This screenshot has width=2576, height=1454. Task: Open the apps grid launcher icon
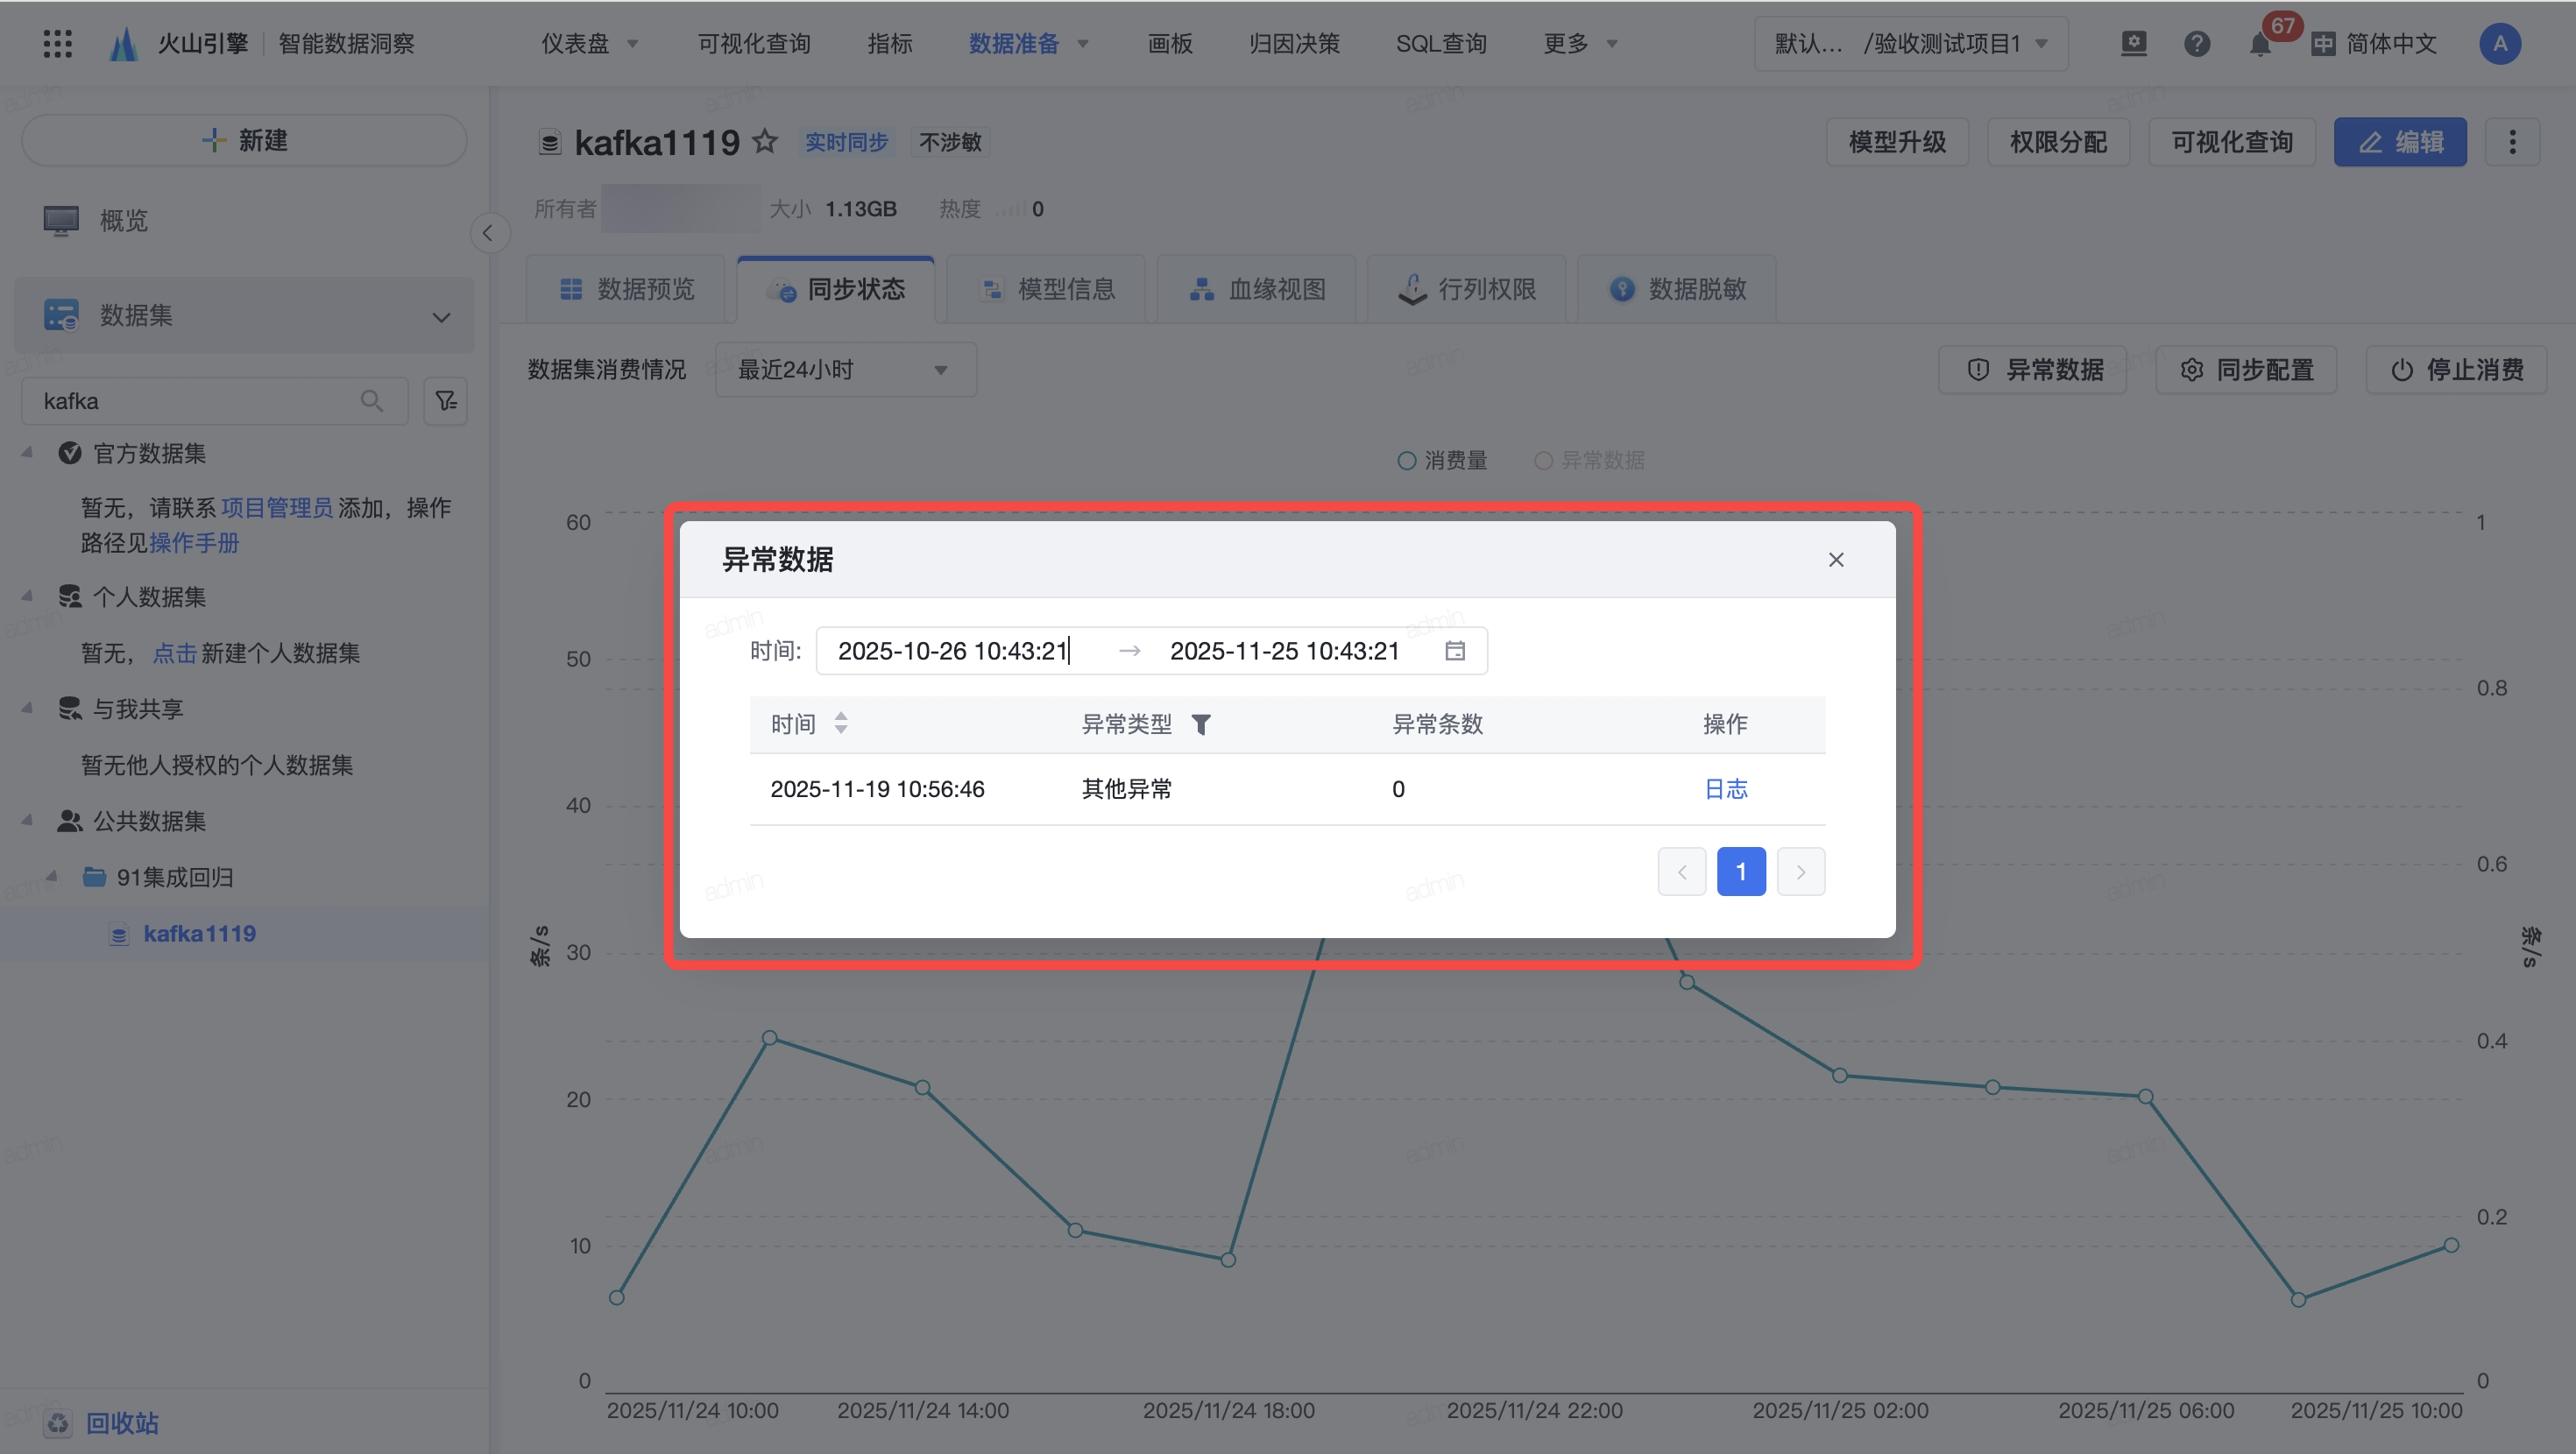(x=58, y=44)
